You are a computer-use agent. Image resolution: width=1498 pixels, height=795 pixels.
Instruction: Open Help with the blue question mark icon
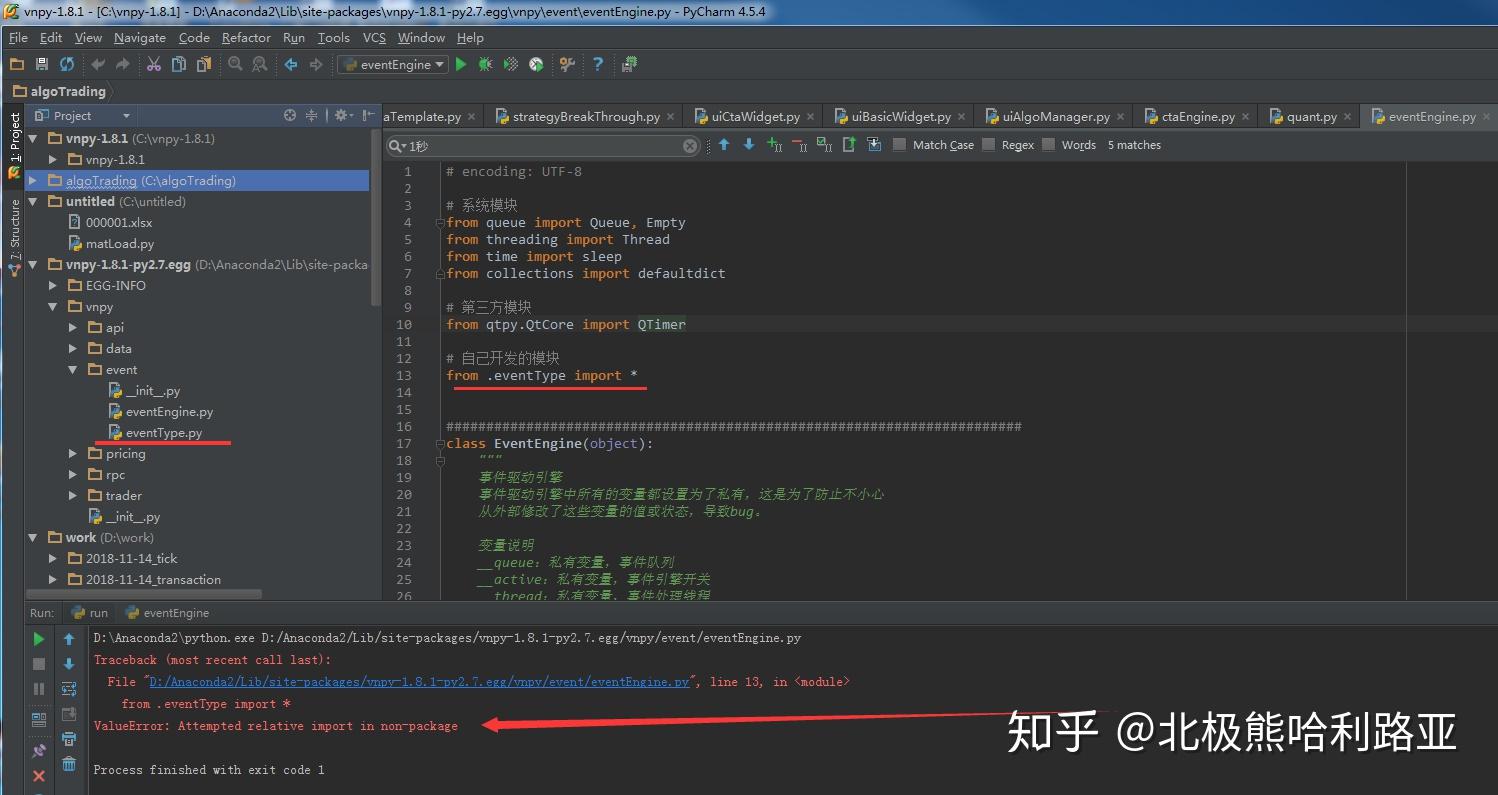[x=598, y=64]
